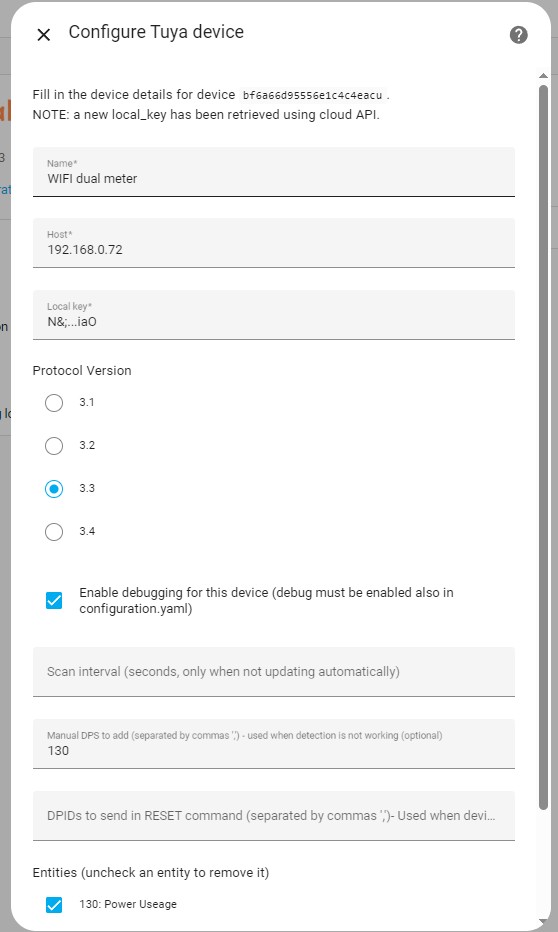
Task: Uncheck the 130: Power Useage entity
Action: pos(54,905)
